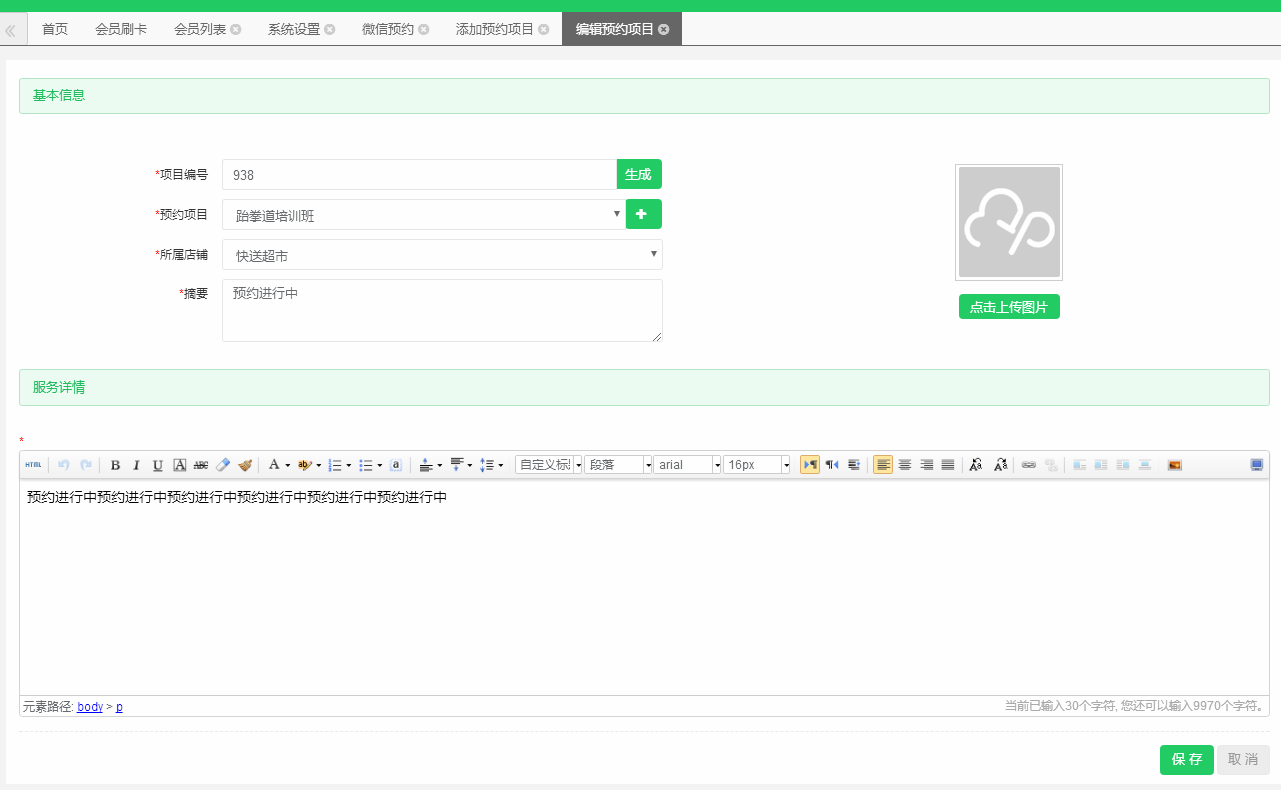Click 点击上传图片 upload button

tap(1009, 307)
